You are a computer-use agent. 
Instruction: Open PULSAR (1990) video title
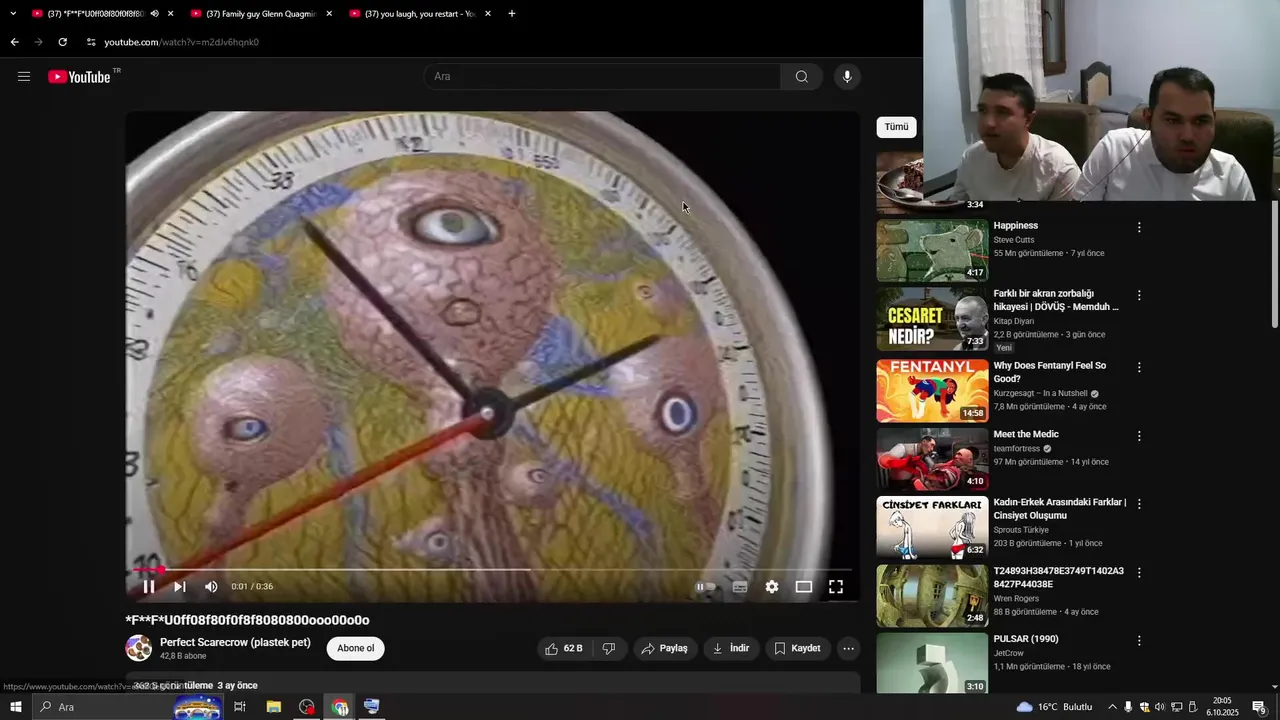pyautogui.click(x=1026, y=639)
